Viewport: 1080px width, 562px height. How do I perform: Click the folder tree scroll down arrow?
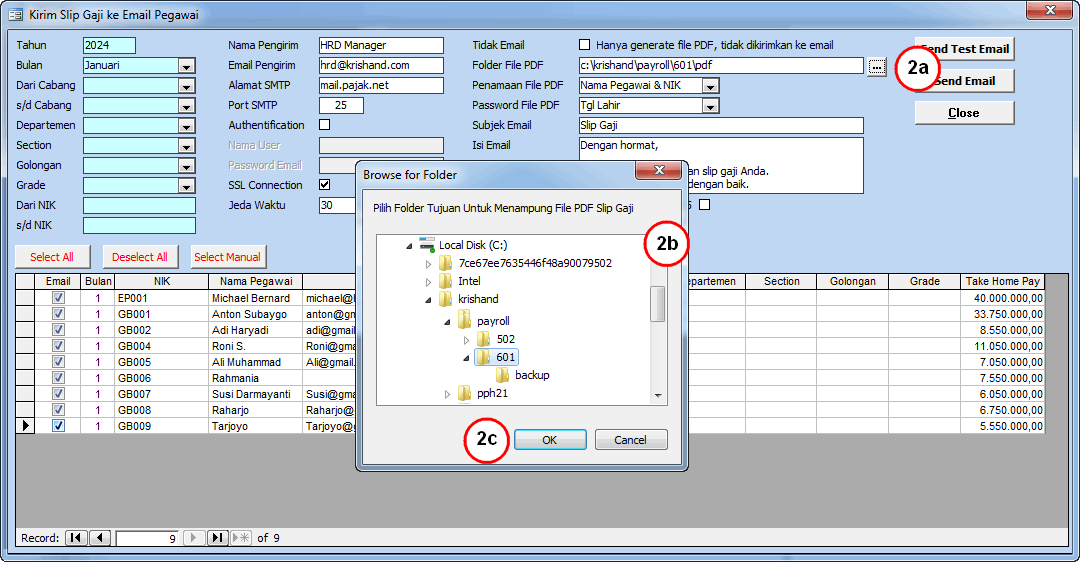658,395
